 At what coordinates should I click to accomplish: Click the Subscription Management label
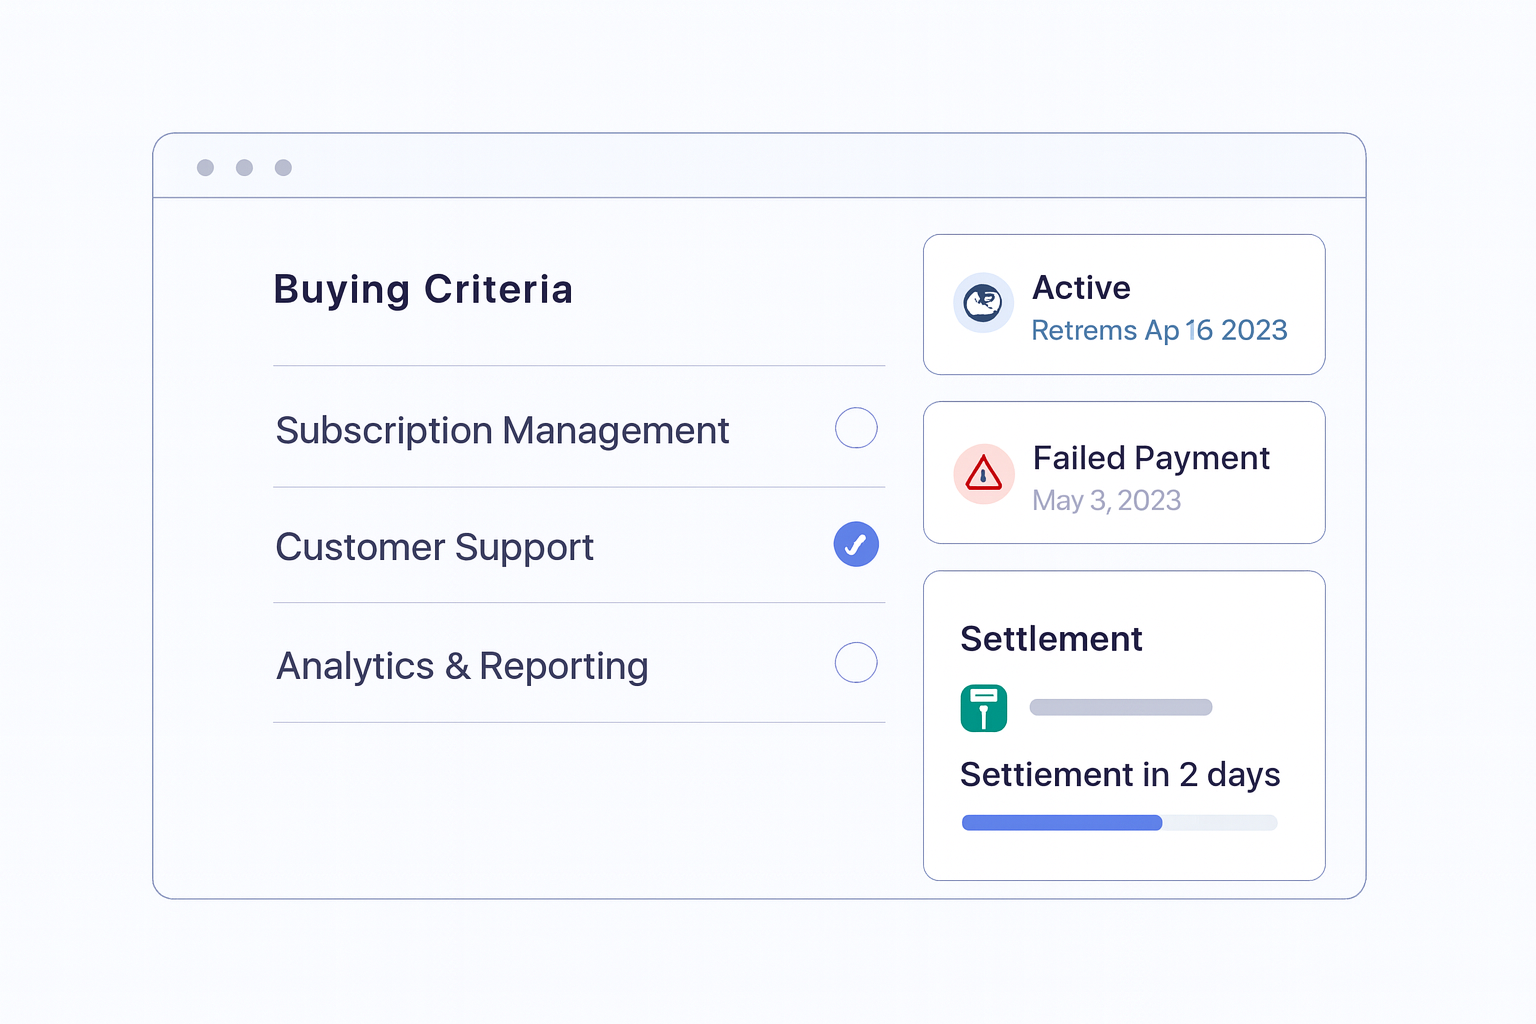click(x=502, y=431)
